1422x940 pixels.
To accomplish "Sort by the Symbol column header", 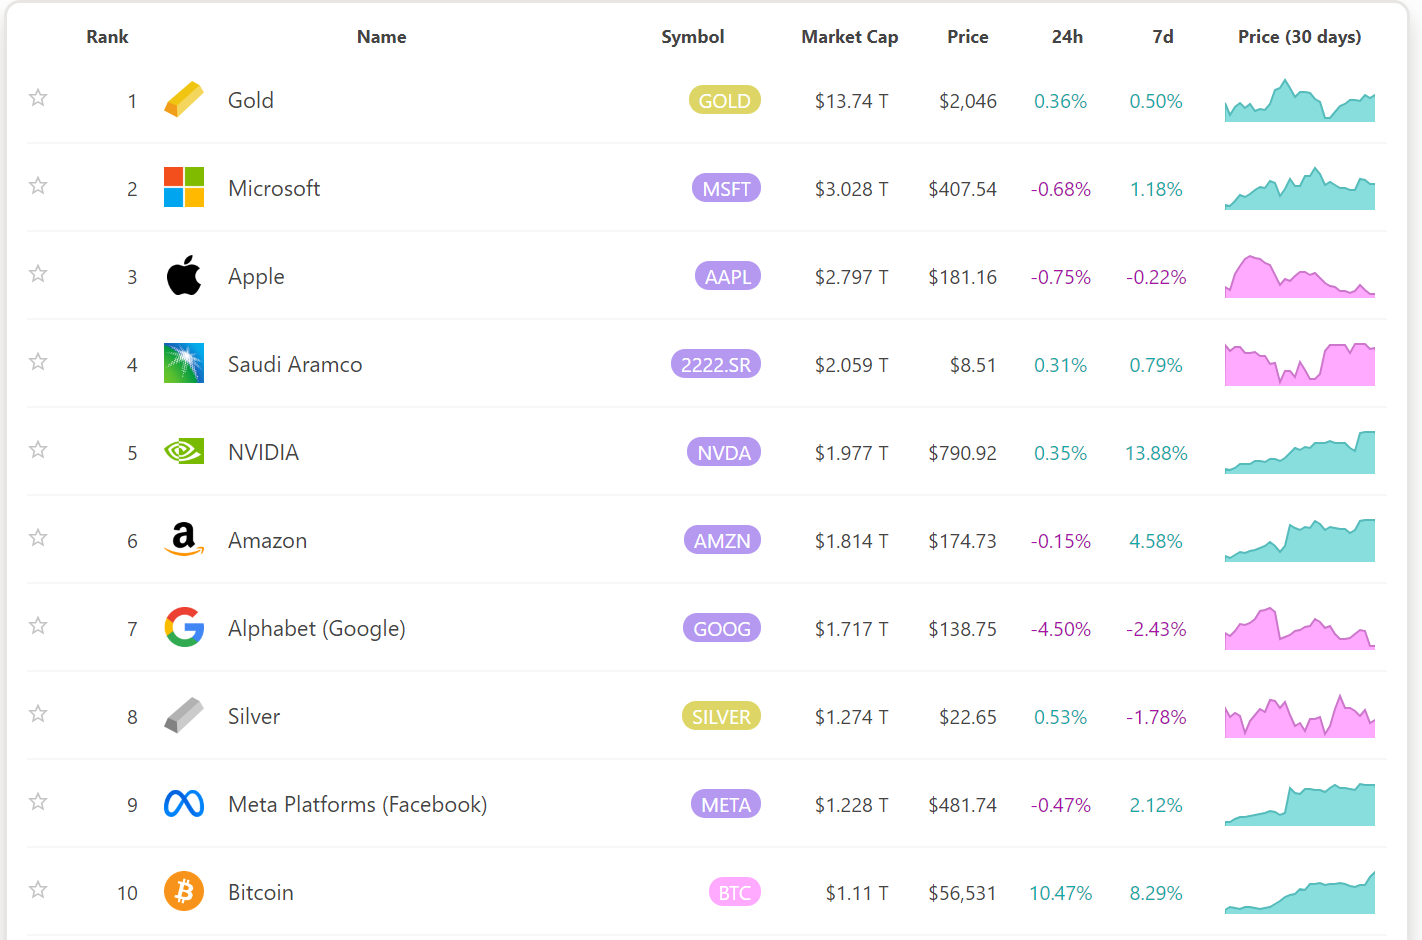I will coord(693,37).
